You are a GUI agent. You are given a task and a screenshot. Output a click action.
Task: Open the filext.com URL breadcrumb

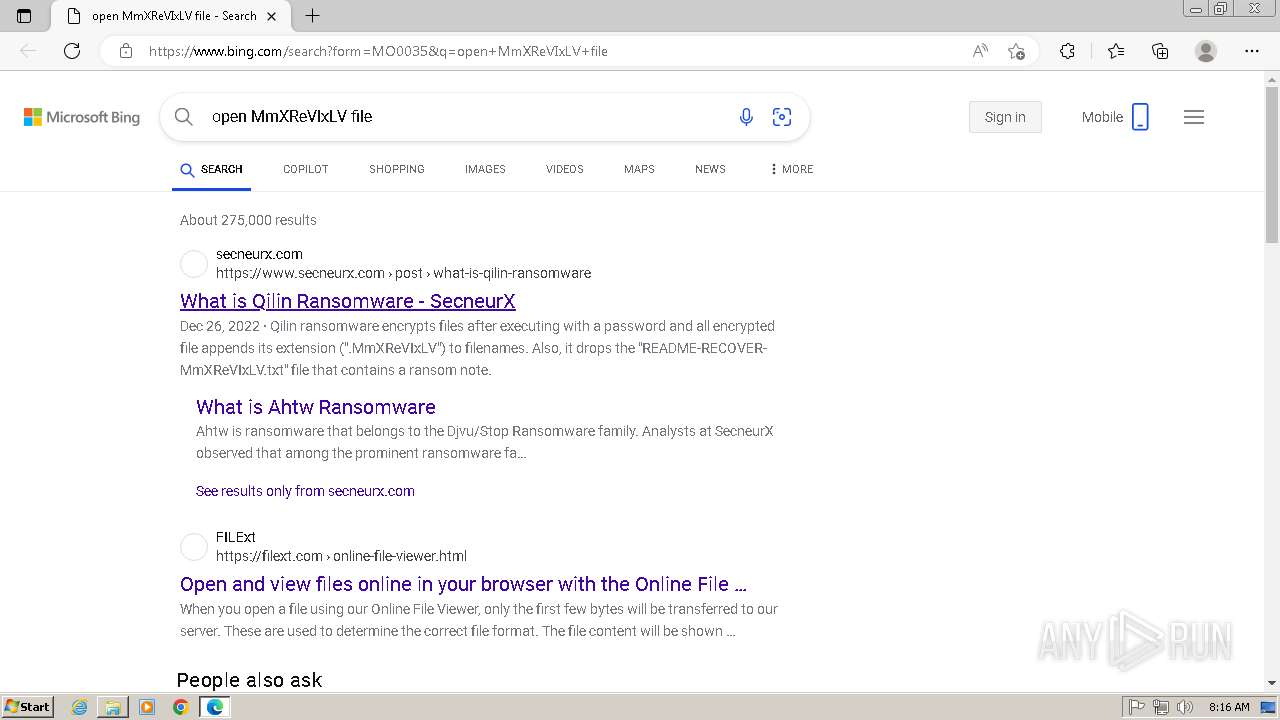(341, 556)
